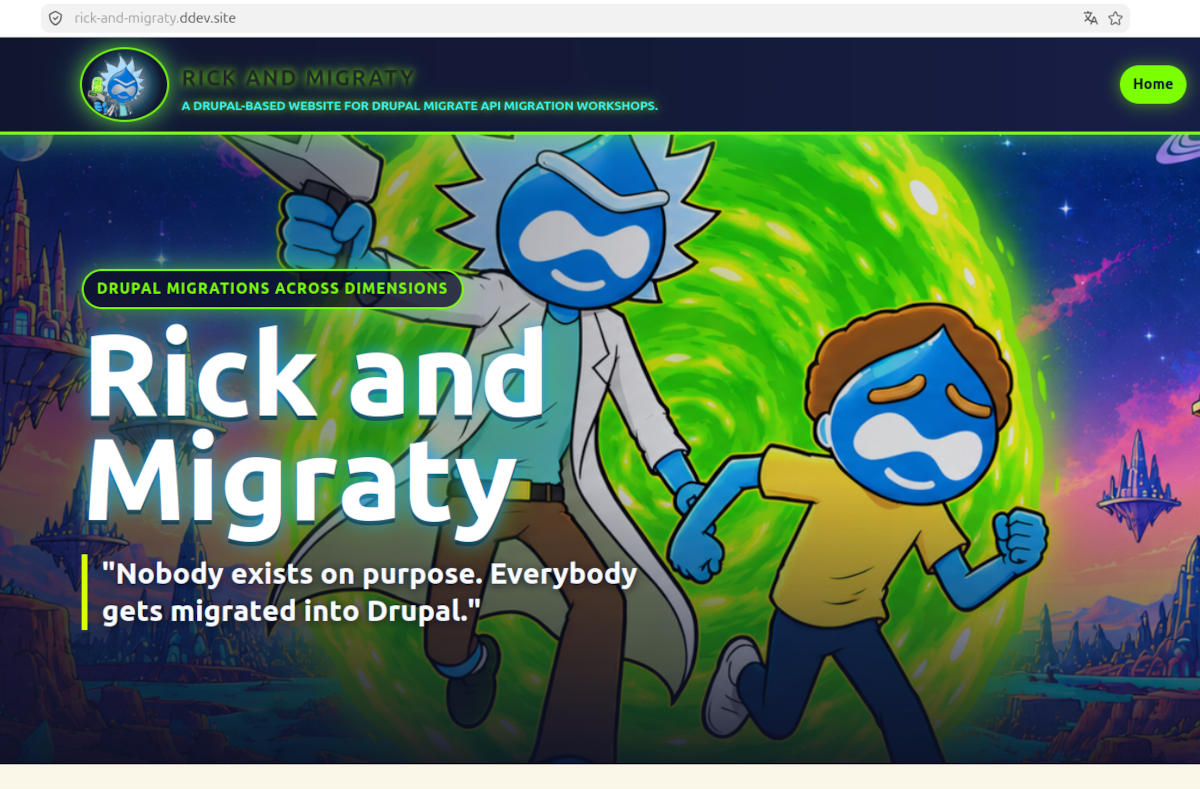1200x789 pixels.
Task: Open the page translate icon
Action: pos(1090,18)
